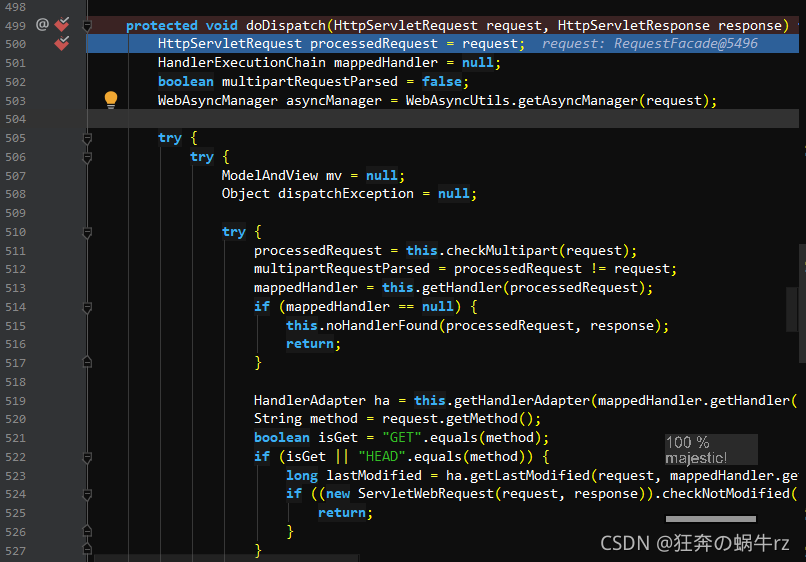This screenshot has width=806, height=562.
Task: Click the inline hint 'request: RequestFacade@5496'
Action: click(650, 43)
